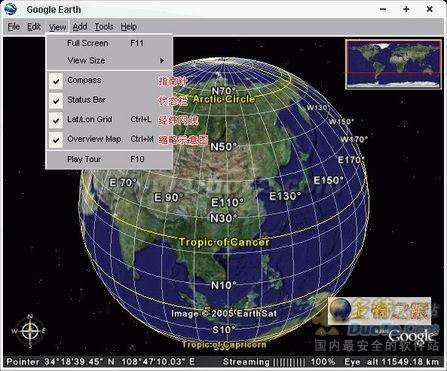Click the Google logo on the globe view
Screen dimensions: 447x371
pyautogui.click(x=411, y=336)
